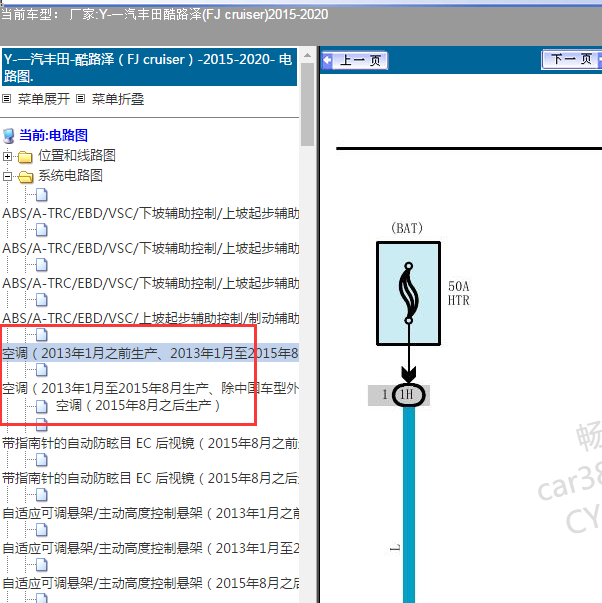The height and width of the screenshot is (603, 602).
Task: Expand the 位置和线路图 folder node
Action: (7, 157)
